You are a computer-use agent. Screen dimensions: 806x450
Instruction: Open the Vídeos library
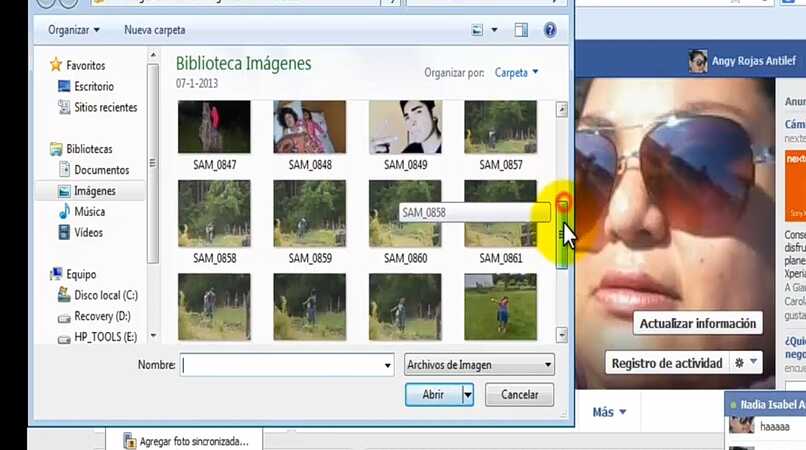88,233
